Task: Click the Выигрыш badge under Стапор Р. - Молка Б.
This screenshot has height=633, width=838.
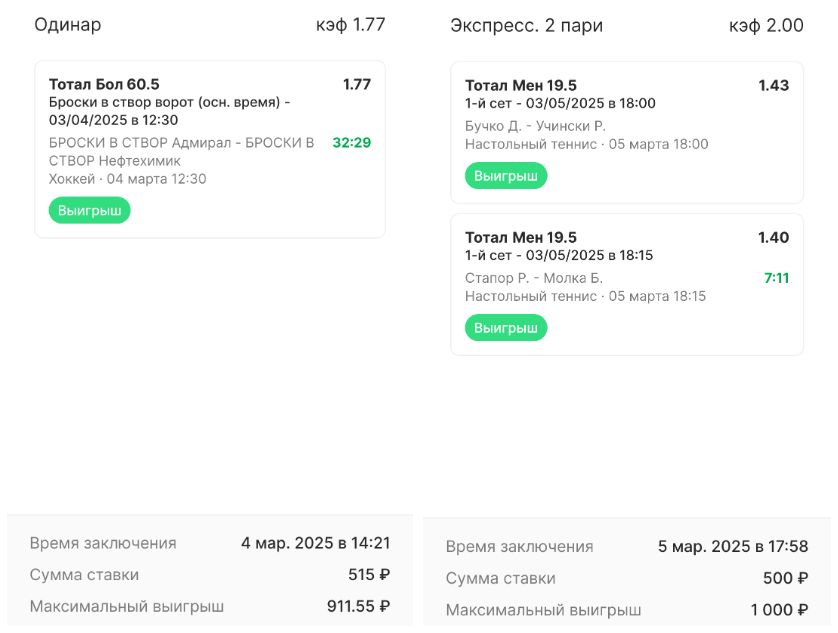Action: [x=505, y=328]
